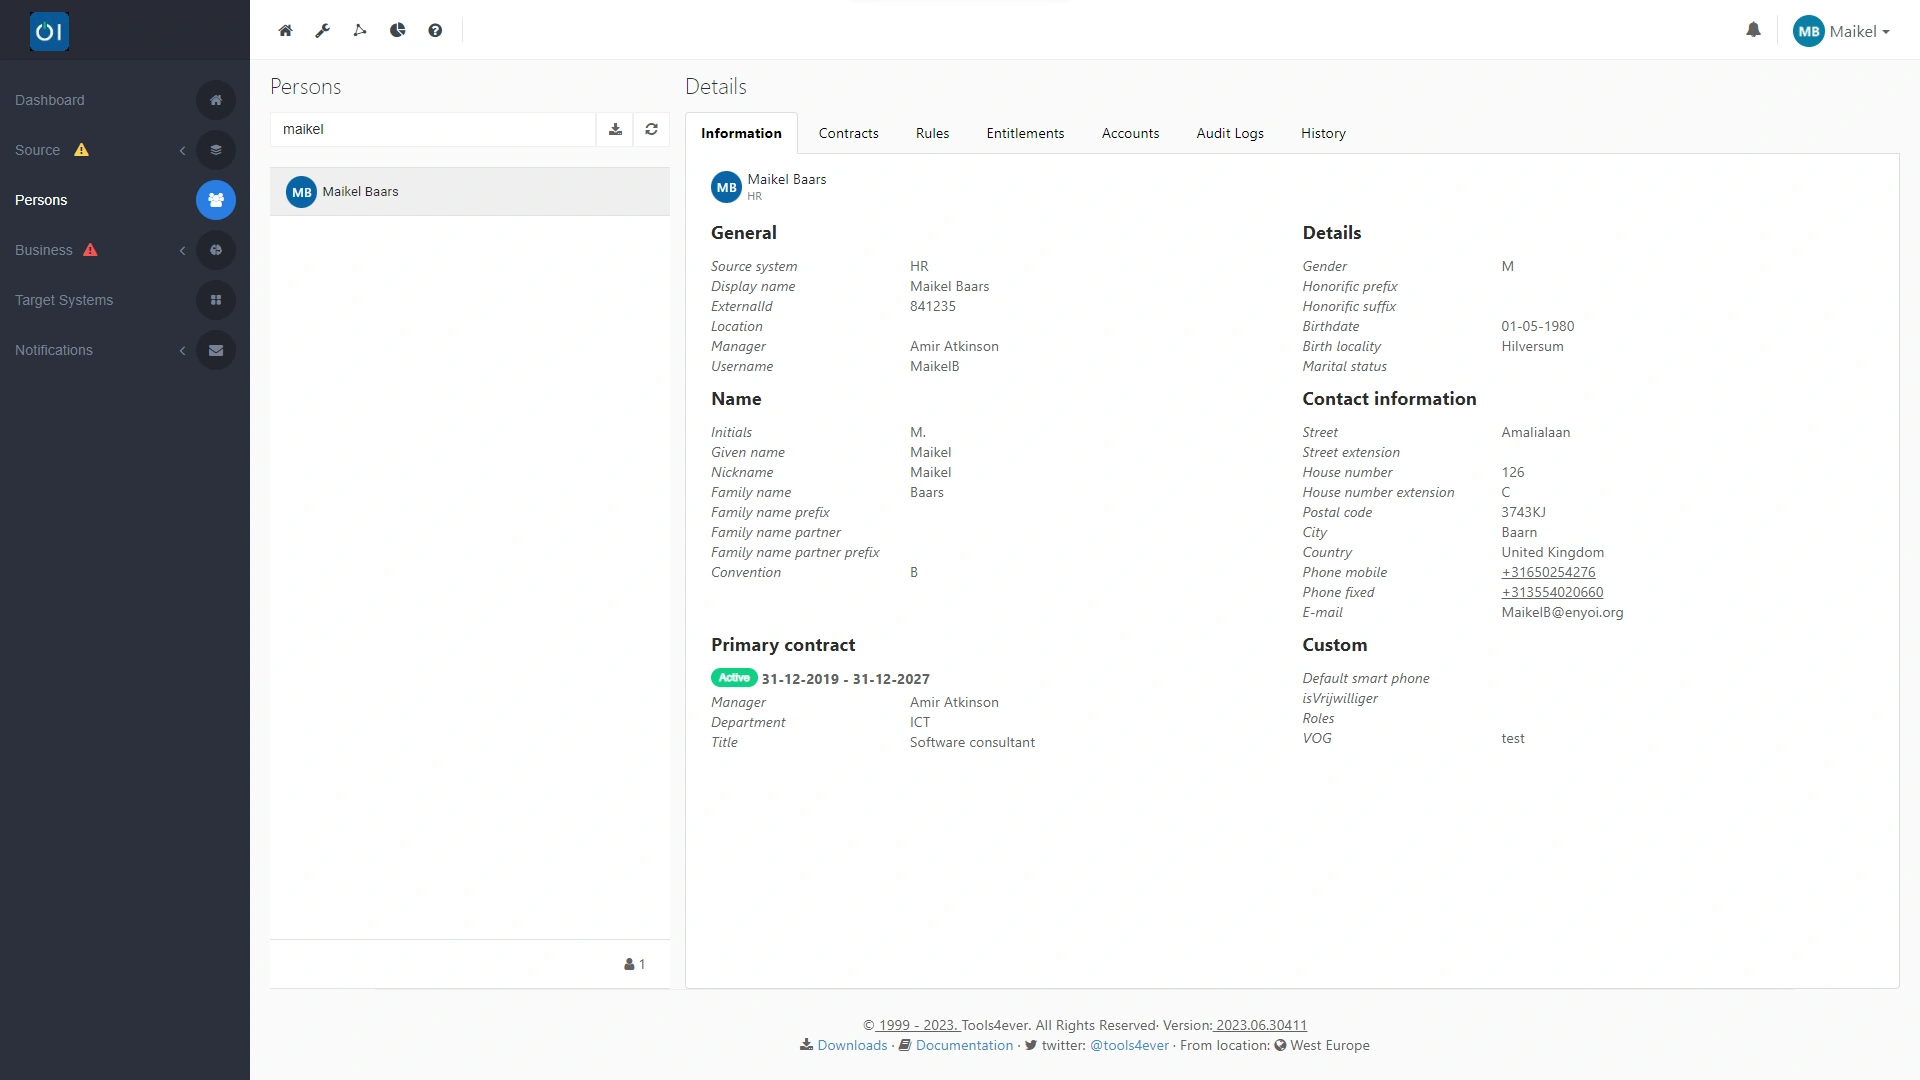Click the Persons people circle icon
This screenshot has width=1920, height=1080.
pos(216,200)
